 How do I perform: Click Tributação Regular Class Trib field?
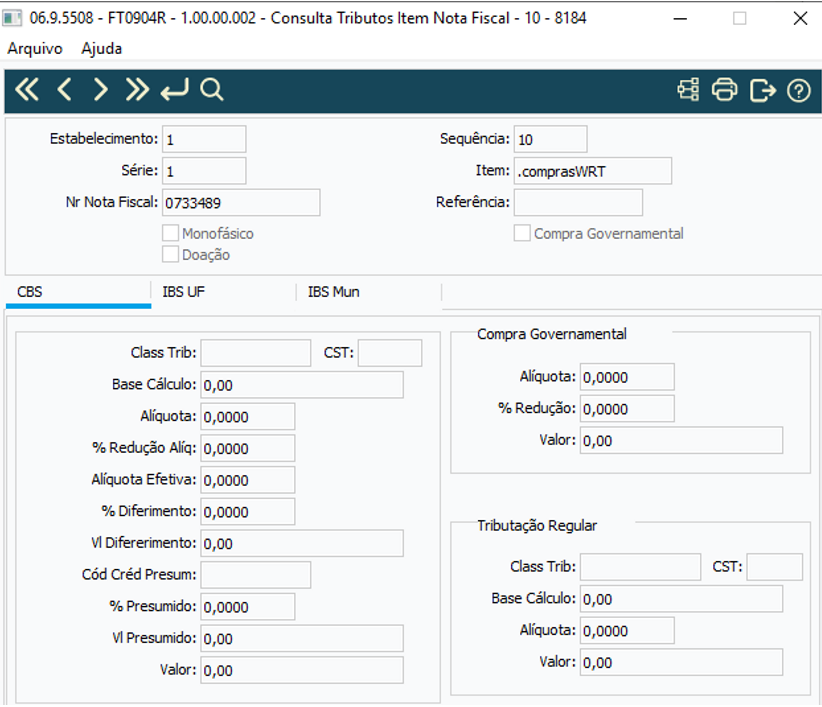[x=641, y=567]
